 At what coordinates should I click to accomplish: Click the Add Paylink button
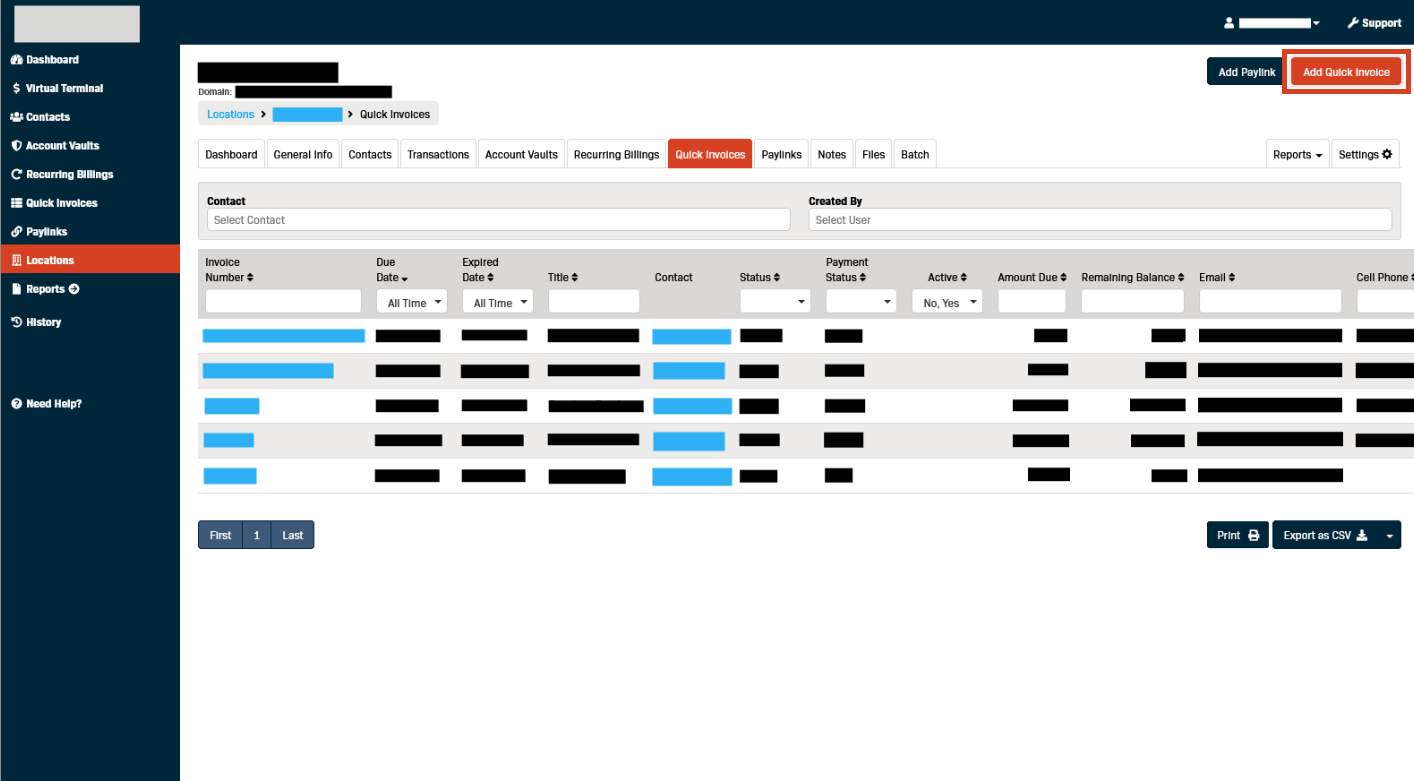pos(1247,72)
